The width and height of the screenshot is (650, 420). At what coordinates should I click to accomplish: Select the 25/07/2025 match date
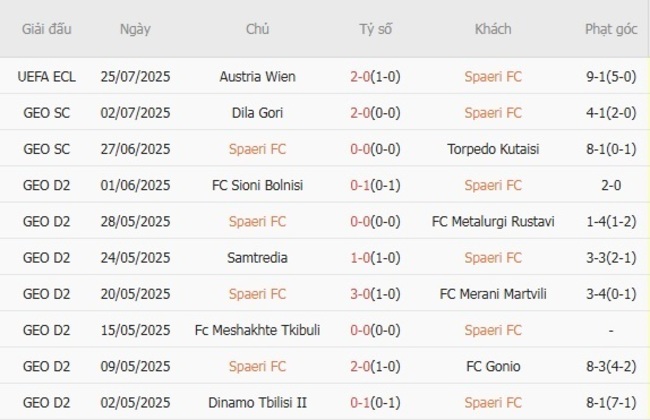[135, 76]
